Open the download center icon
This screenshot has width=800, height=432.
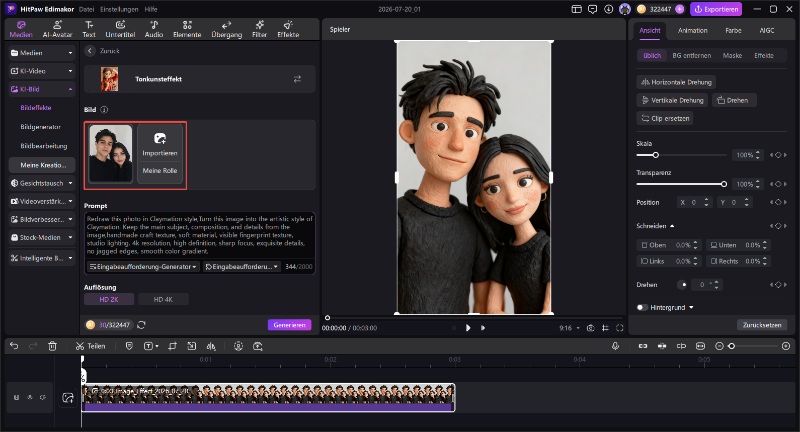pyautogui.click(x=609, y=9)
